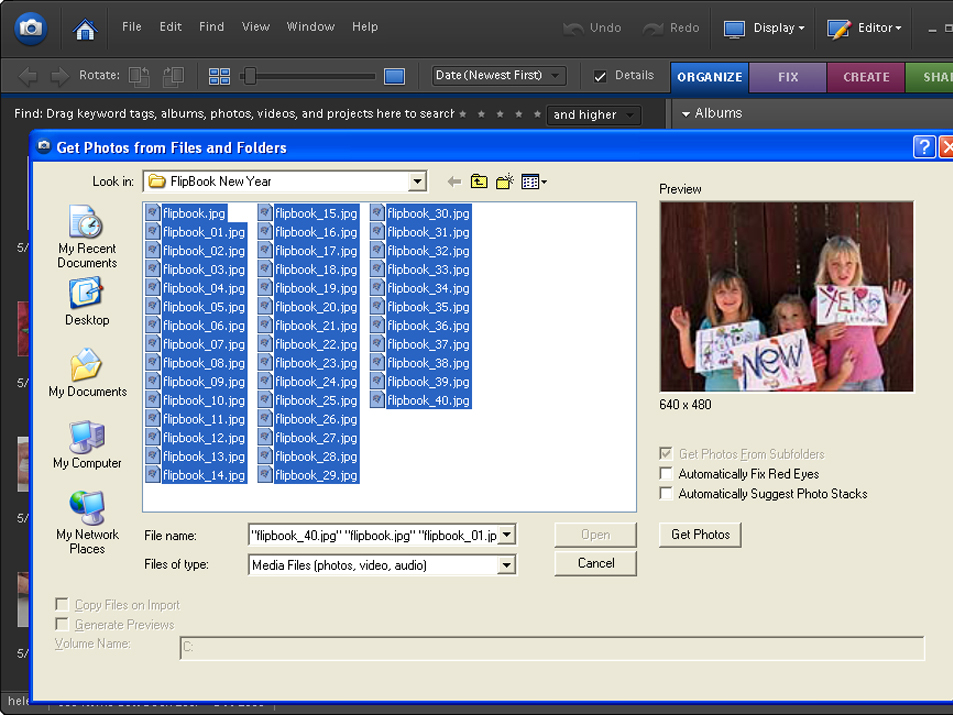
Task: Select file flipbook_30.jpg
Action: tap(421, 213)
